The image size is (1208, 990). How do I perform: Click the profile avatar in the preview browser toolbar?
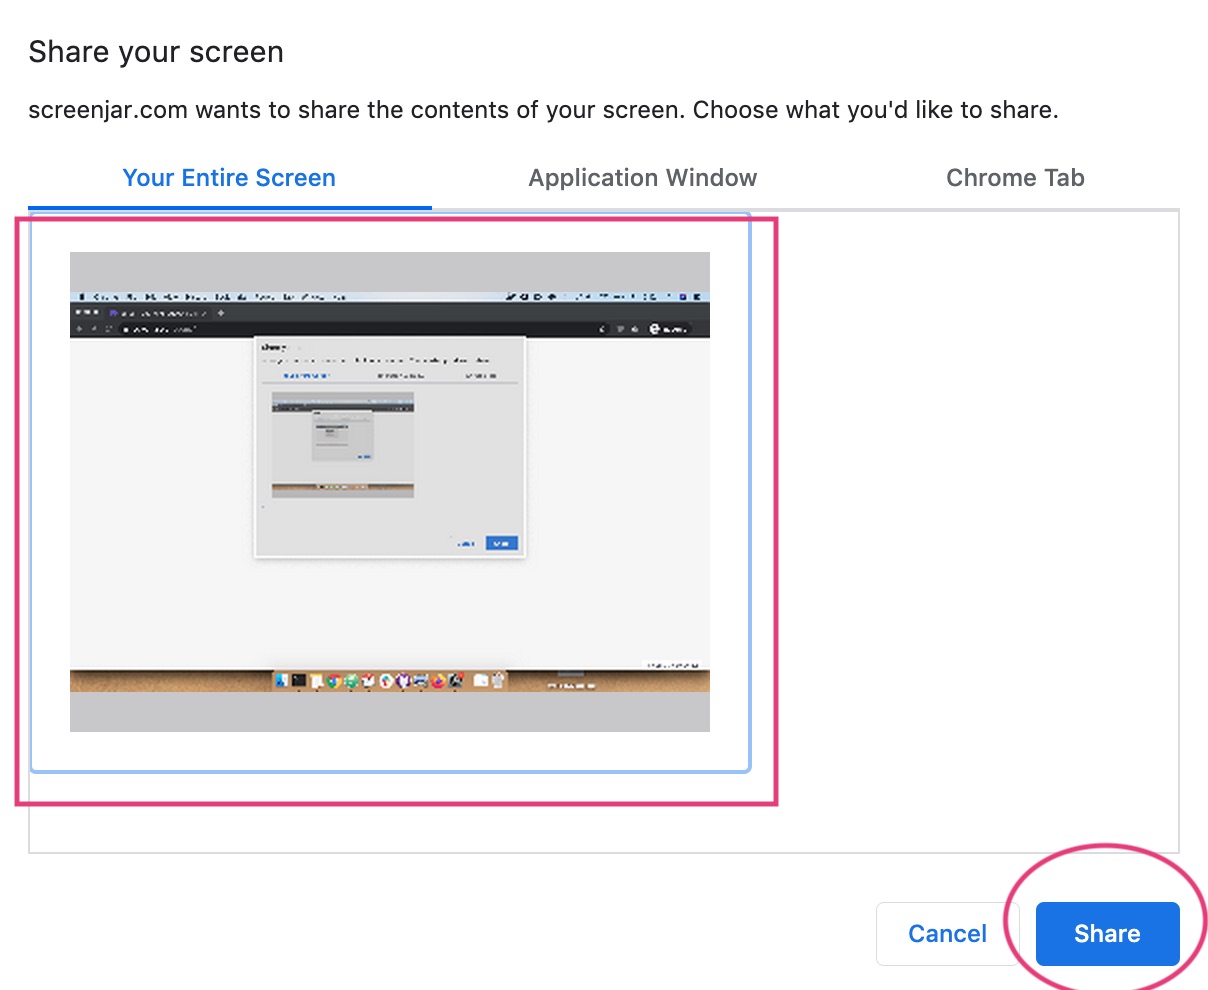[655, 327]
